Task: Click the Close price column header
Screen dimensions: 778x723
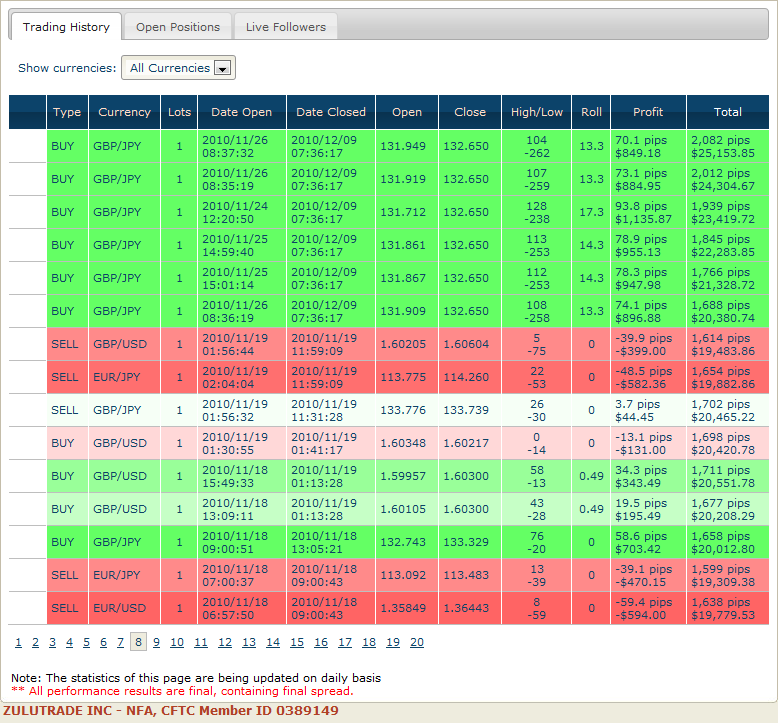Action: click(470, 112)
